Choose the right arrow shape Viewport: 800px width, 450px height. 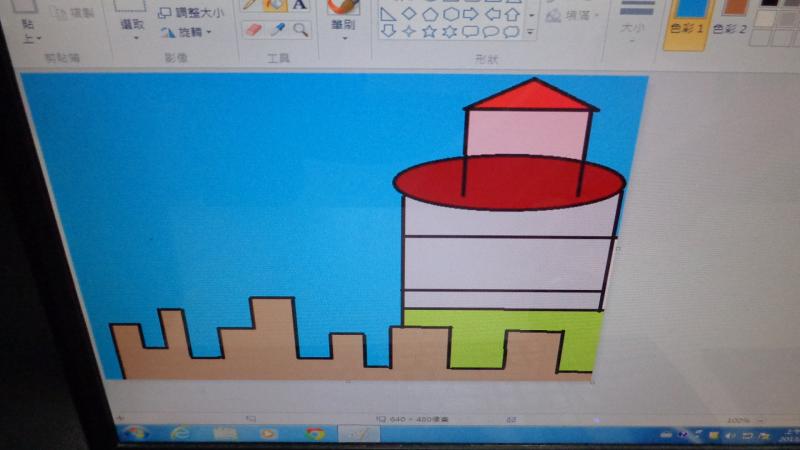pyautogui.click(x=471, y=14)
